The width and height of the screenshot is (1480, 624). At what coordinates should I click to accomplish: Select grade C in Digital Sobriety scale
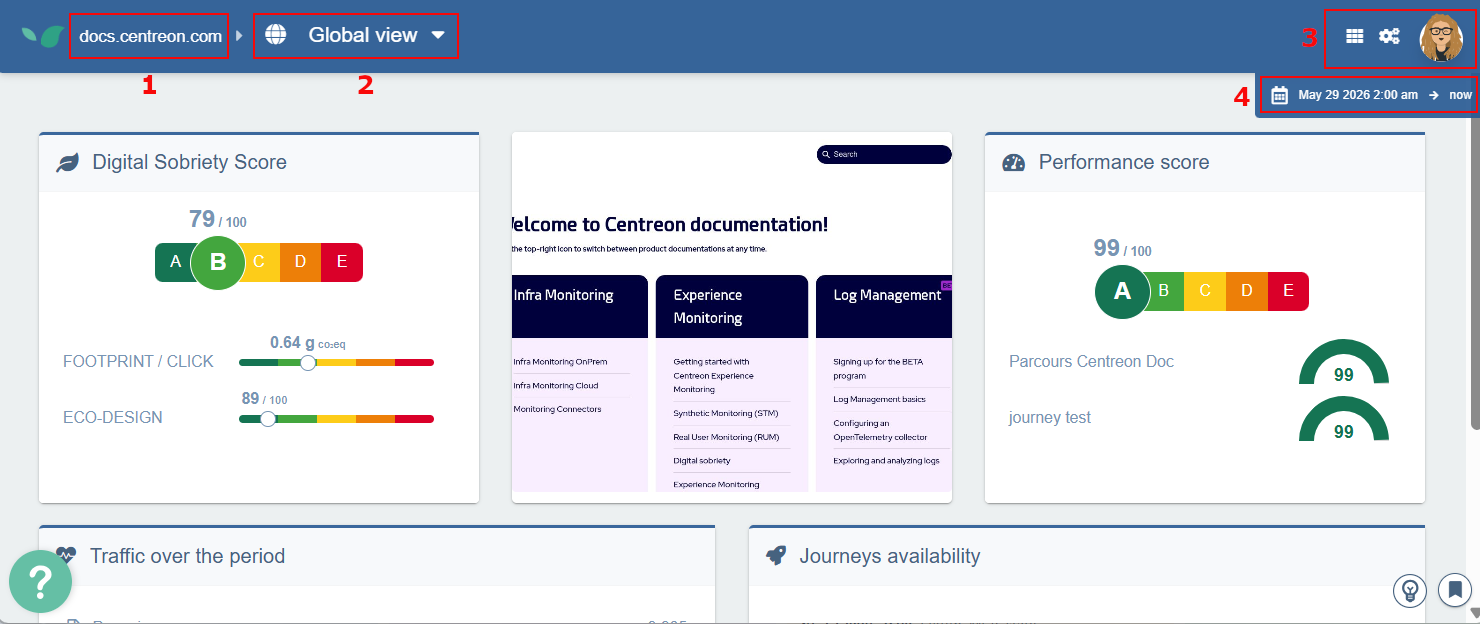coord(259,262)
